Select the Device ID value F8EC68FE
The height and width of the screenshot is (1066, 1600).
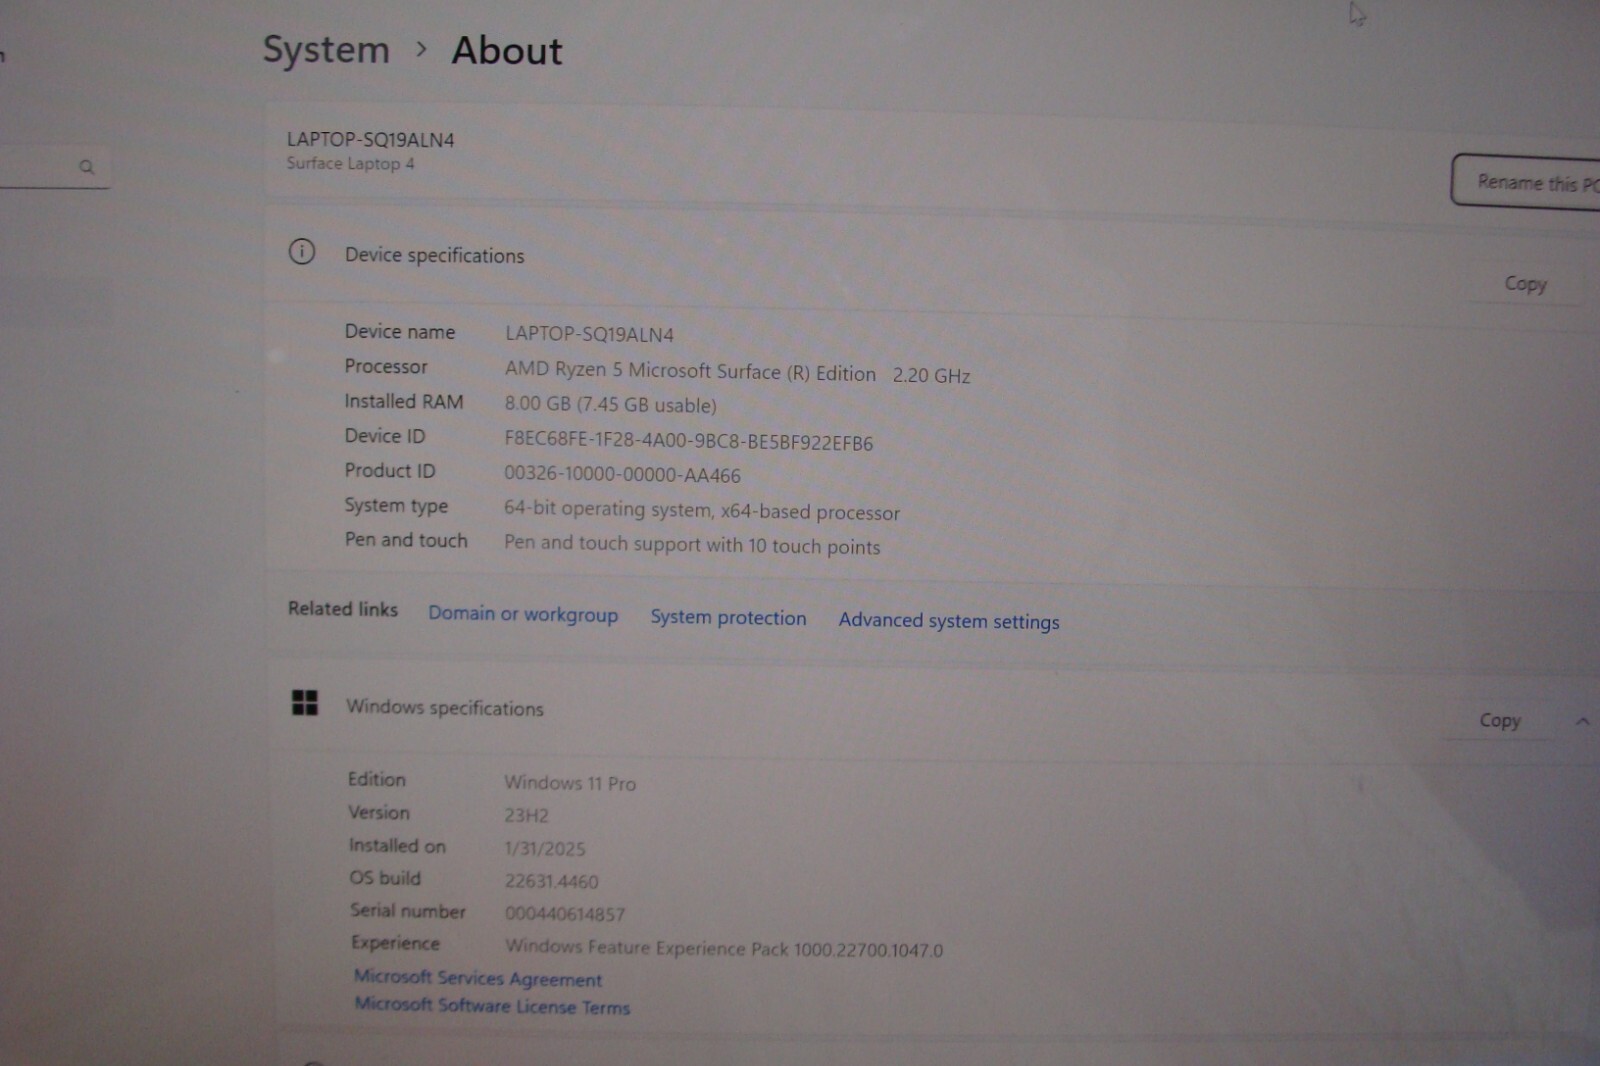tap(688, 441)
